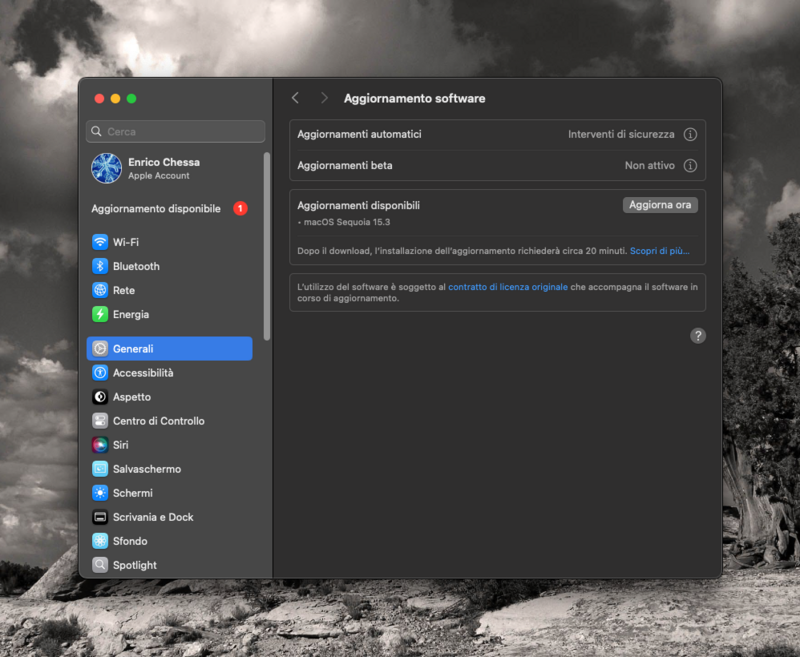
Task: Open the help question mark button
Action: [x=697, y=336]
